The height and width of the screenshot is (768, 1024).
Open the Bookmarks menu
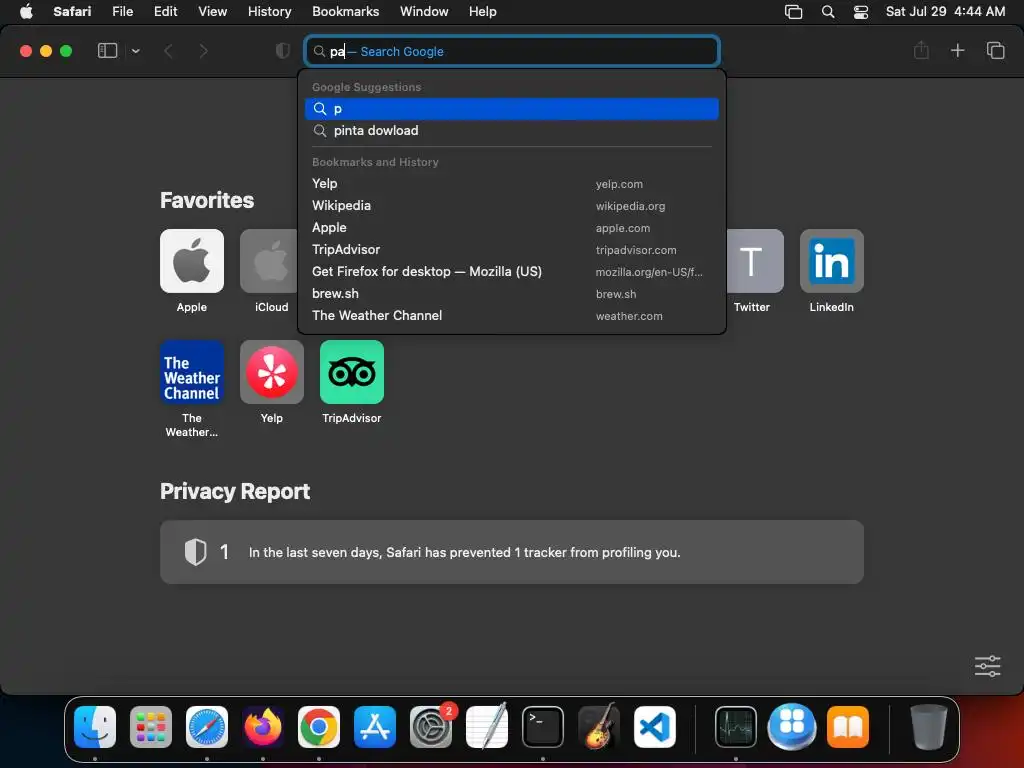point(345,11)
